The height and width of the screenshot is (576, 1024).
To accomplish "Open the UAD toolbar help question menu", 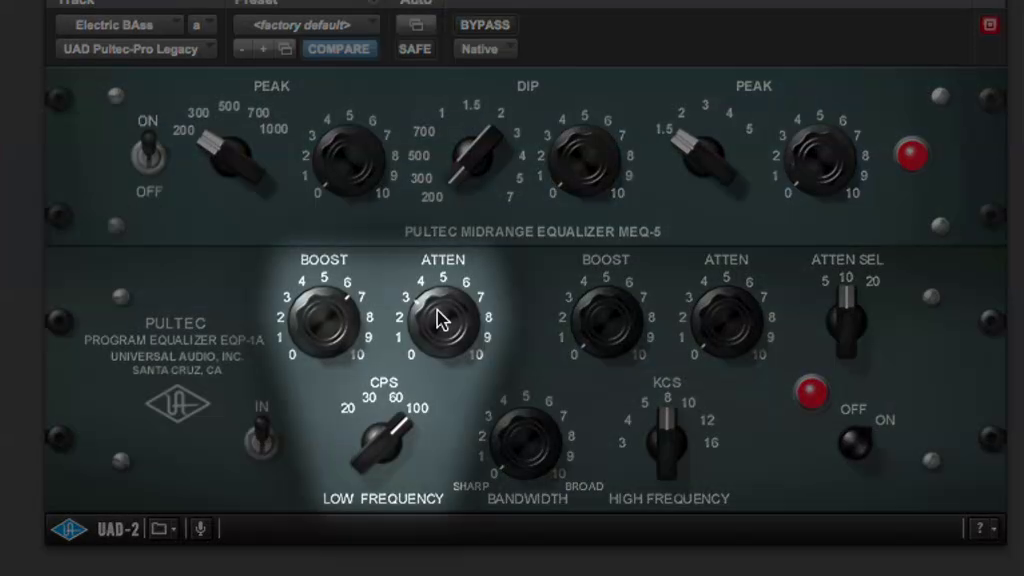I will 984,529.
